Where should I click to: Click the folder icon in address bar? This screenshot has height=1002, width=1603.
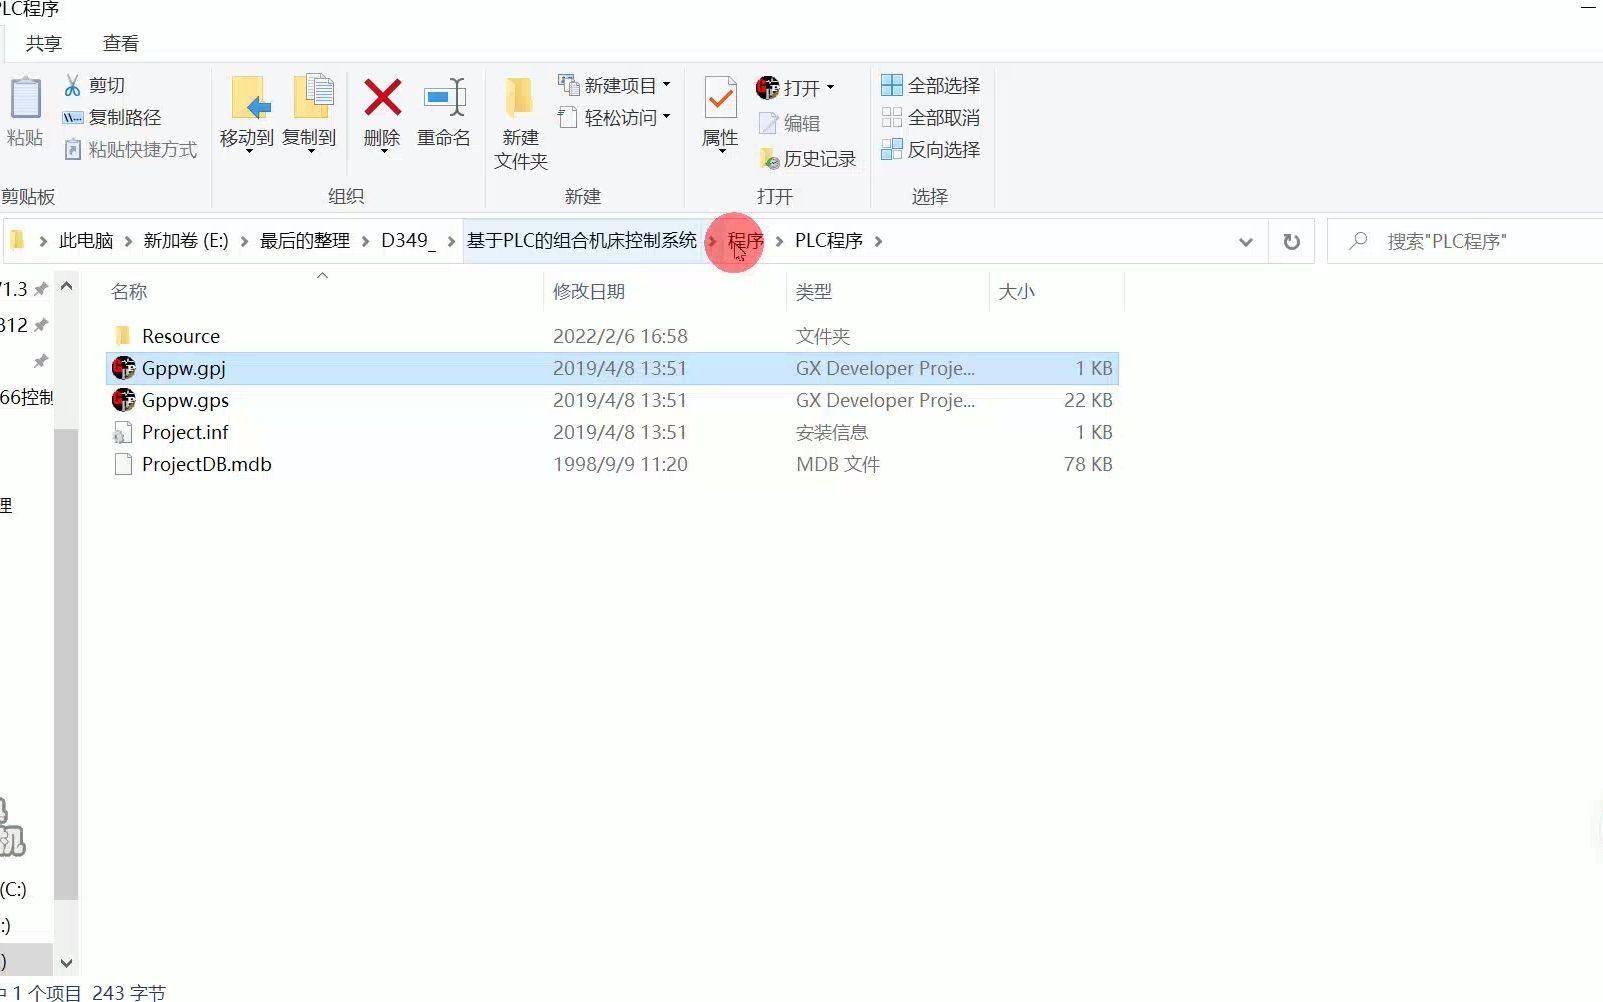tap(17, 240)
